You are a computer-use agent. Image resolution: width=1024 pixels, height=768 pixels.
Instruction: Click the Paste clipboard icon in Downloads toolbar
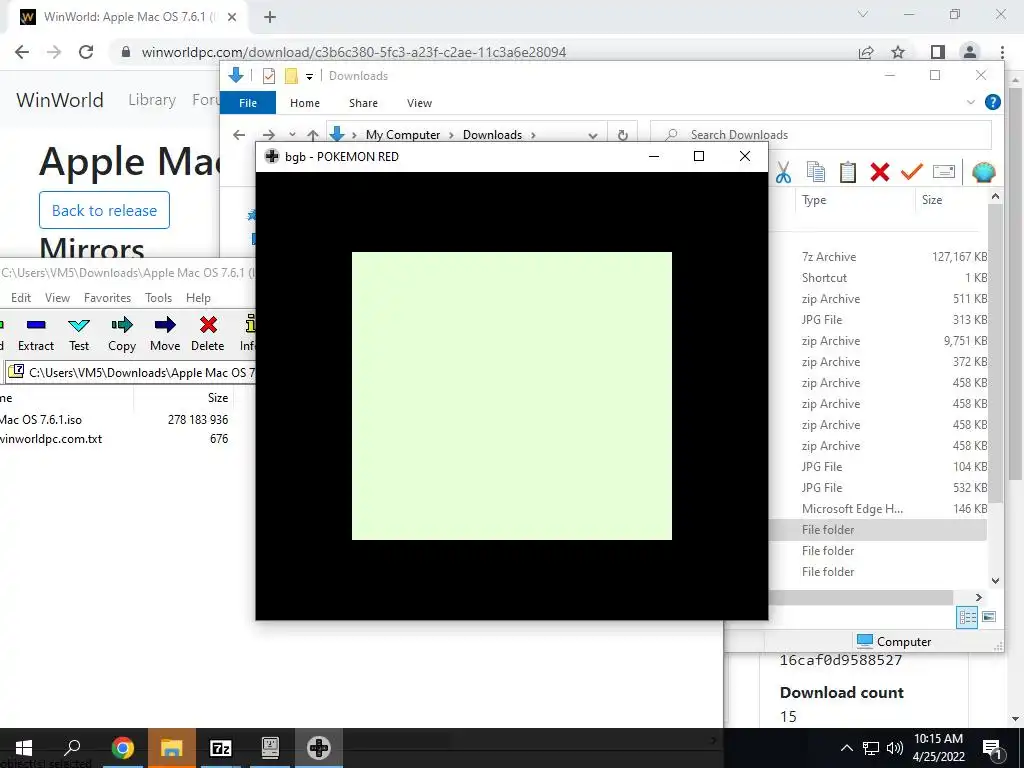848,172
